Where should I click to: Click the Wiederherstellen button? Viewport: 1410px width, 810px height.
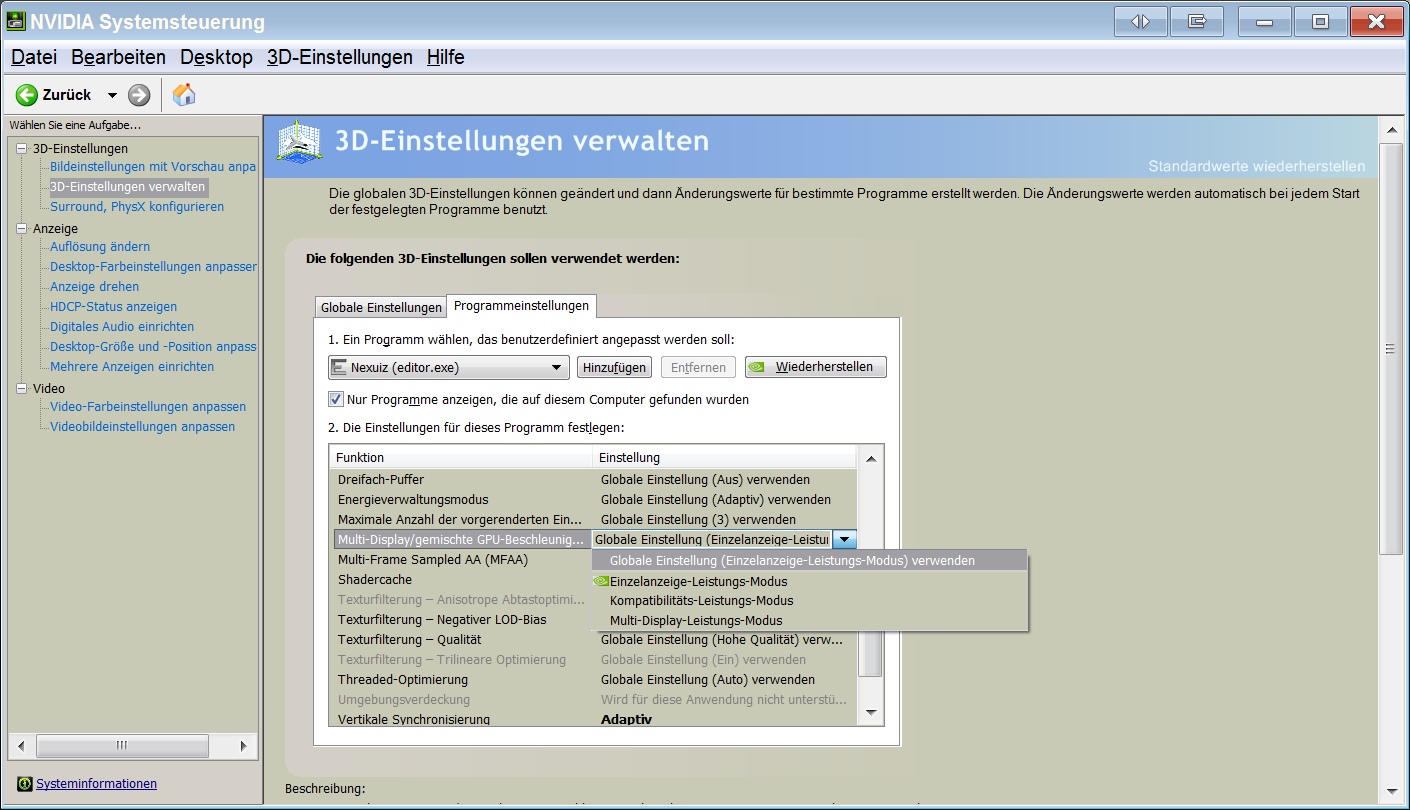pyautogui.click(x=816, y=367)
